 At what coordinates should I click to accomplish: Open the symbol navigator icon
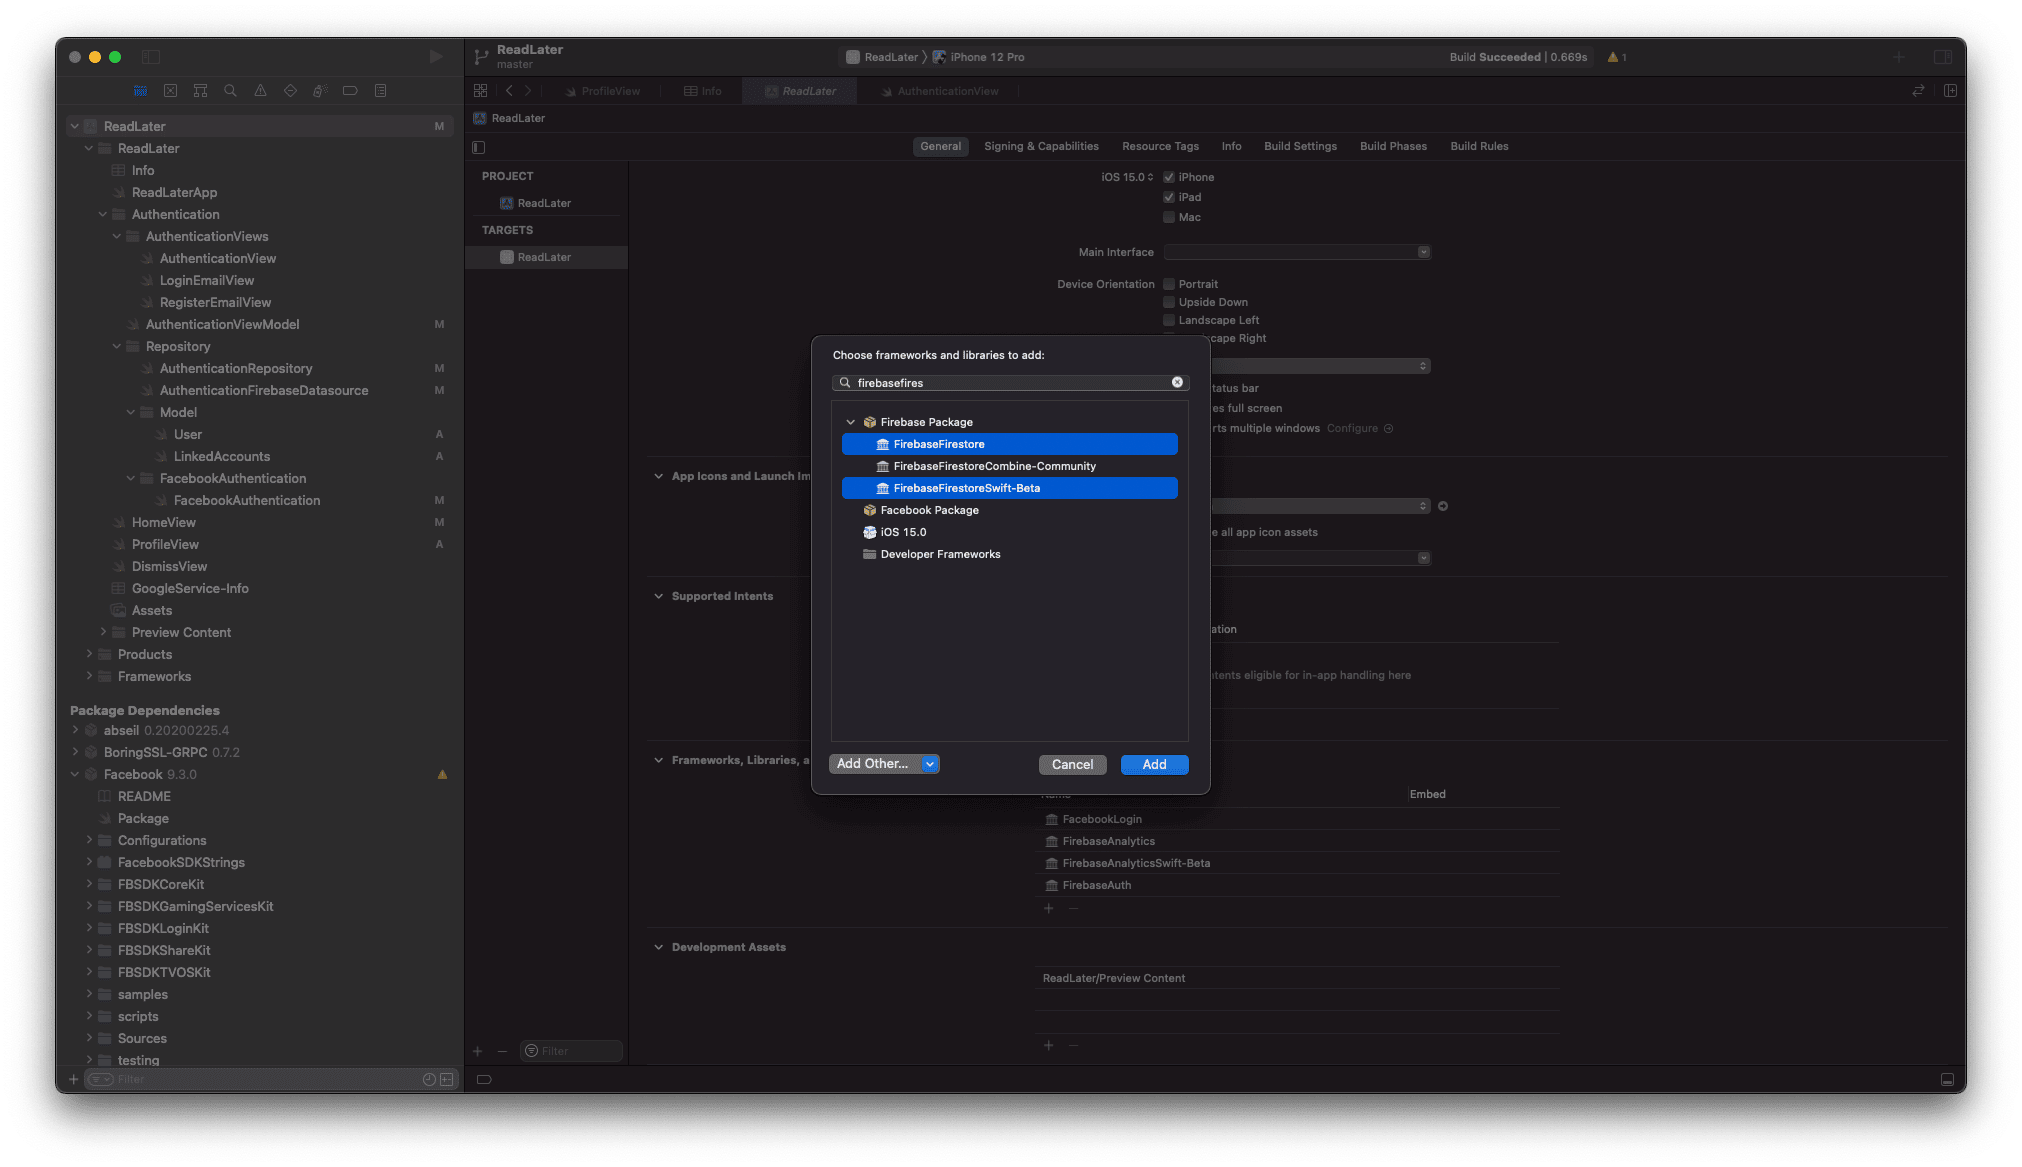[201, 91]
